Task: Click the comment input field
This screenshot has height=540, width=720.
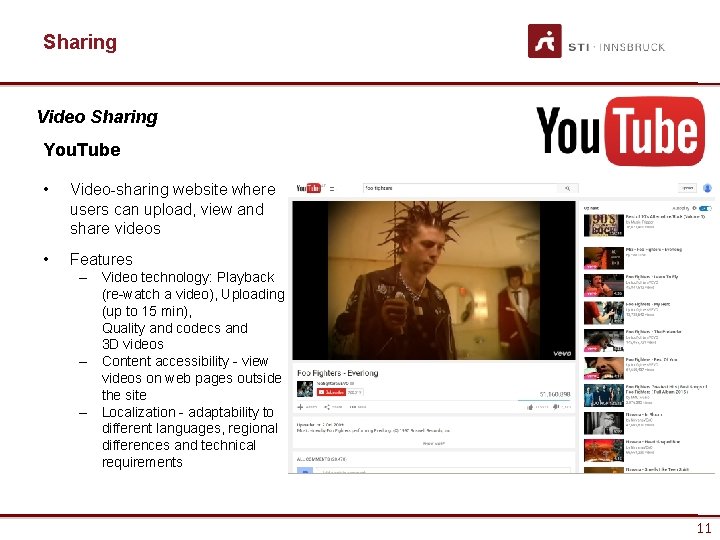Action: (x=443, y=471)
